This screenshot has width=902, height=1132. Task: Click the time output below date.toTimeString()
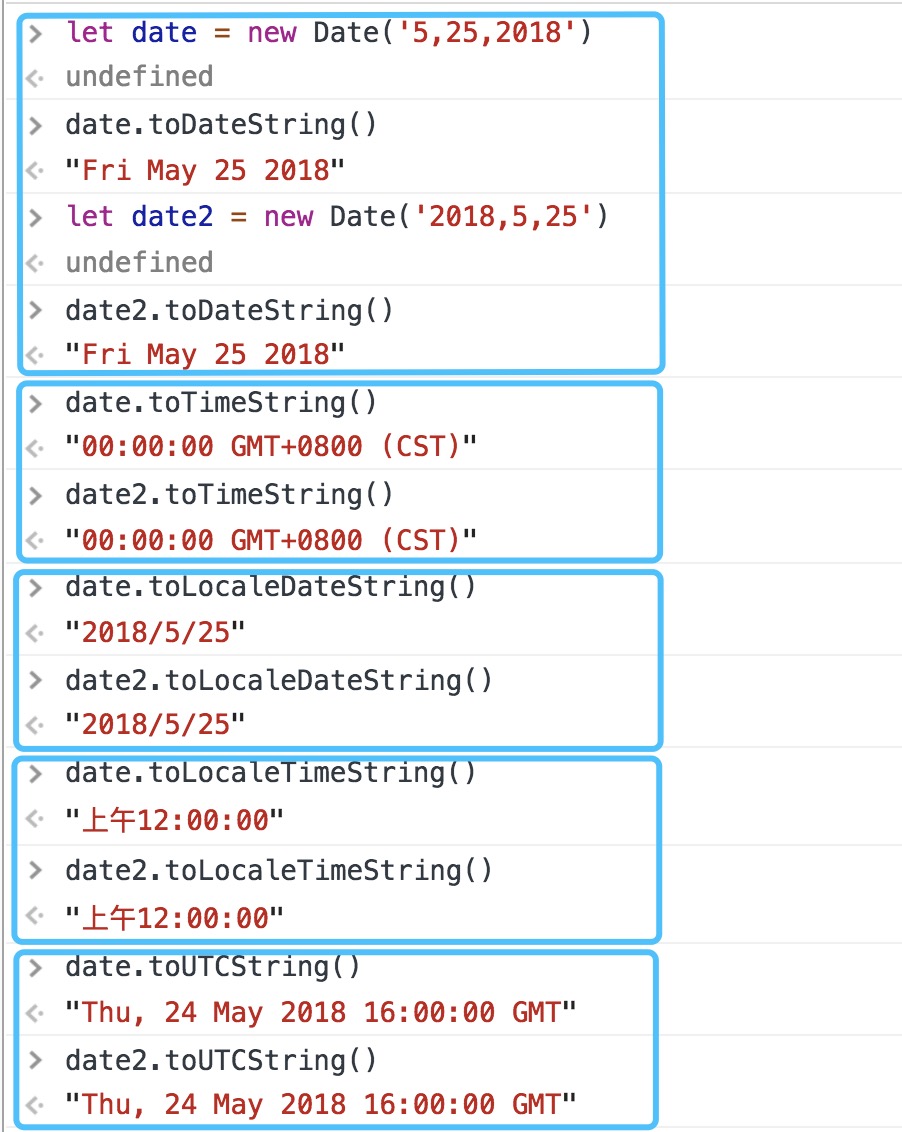tap(270, 447)
